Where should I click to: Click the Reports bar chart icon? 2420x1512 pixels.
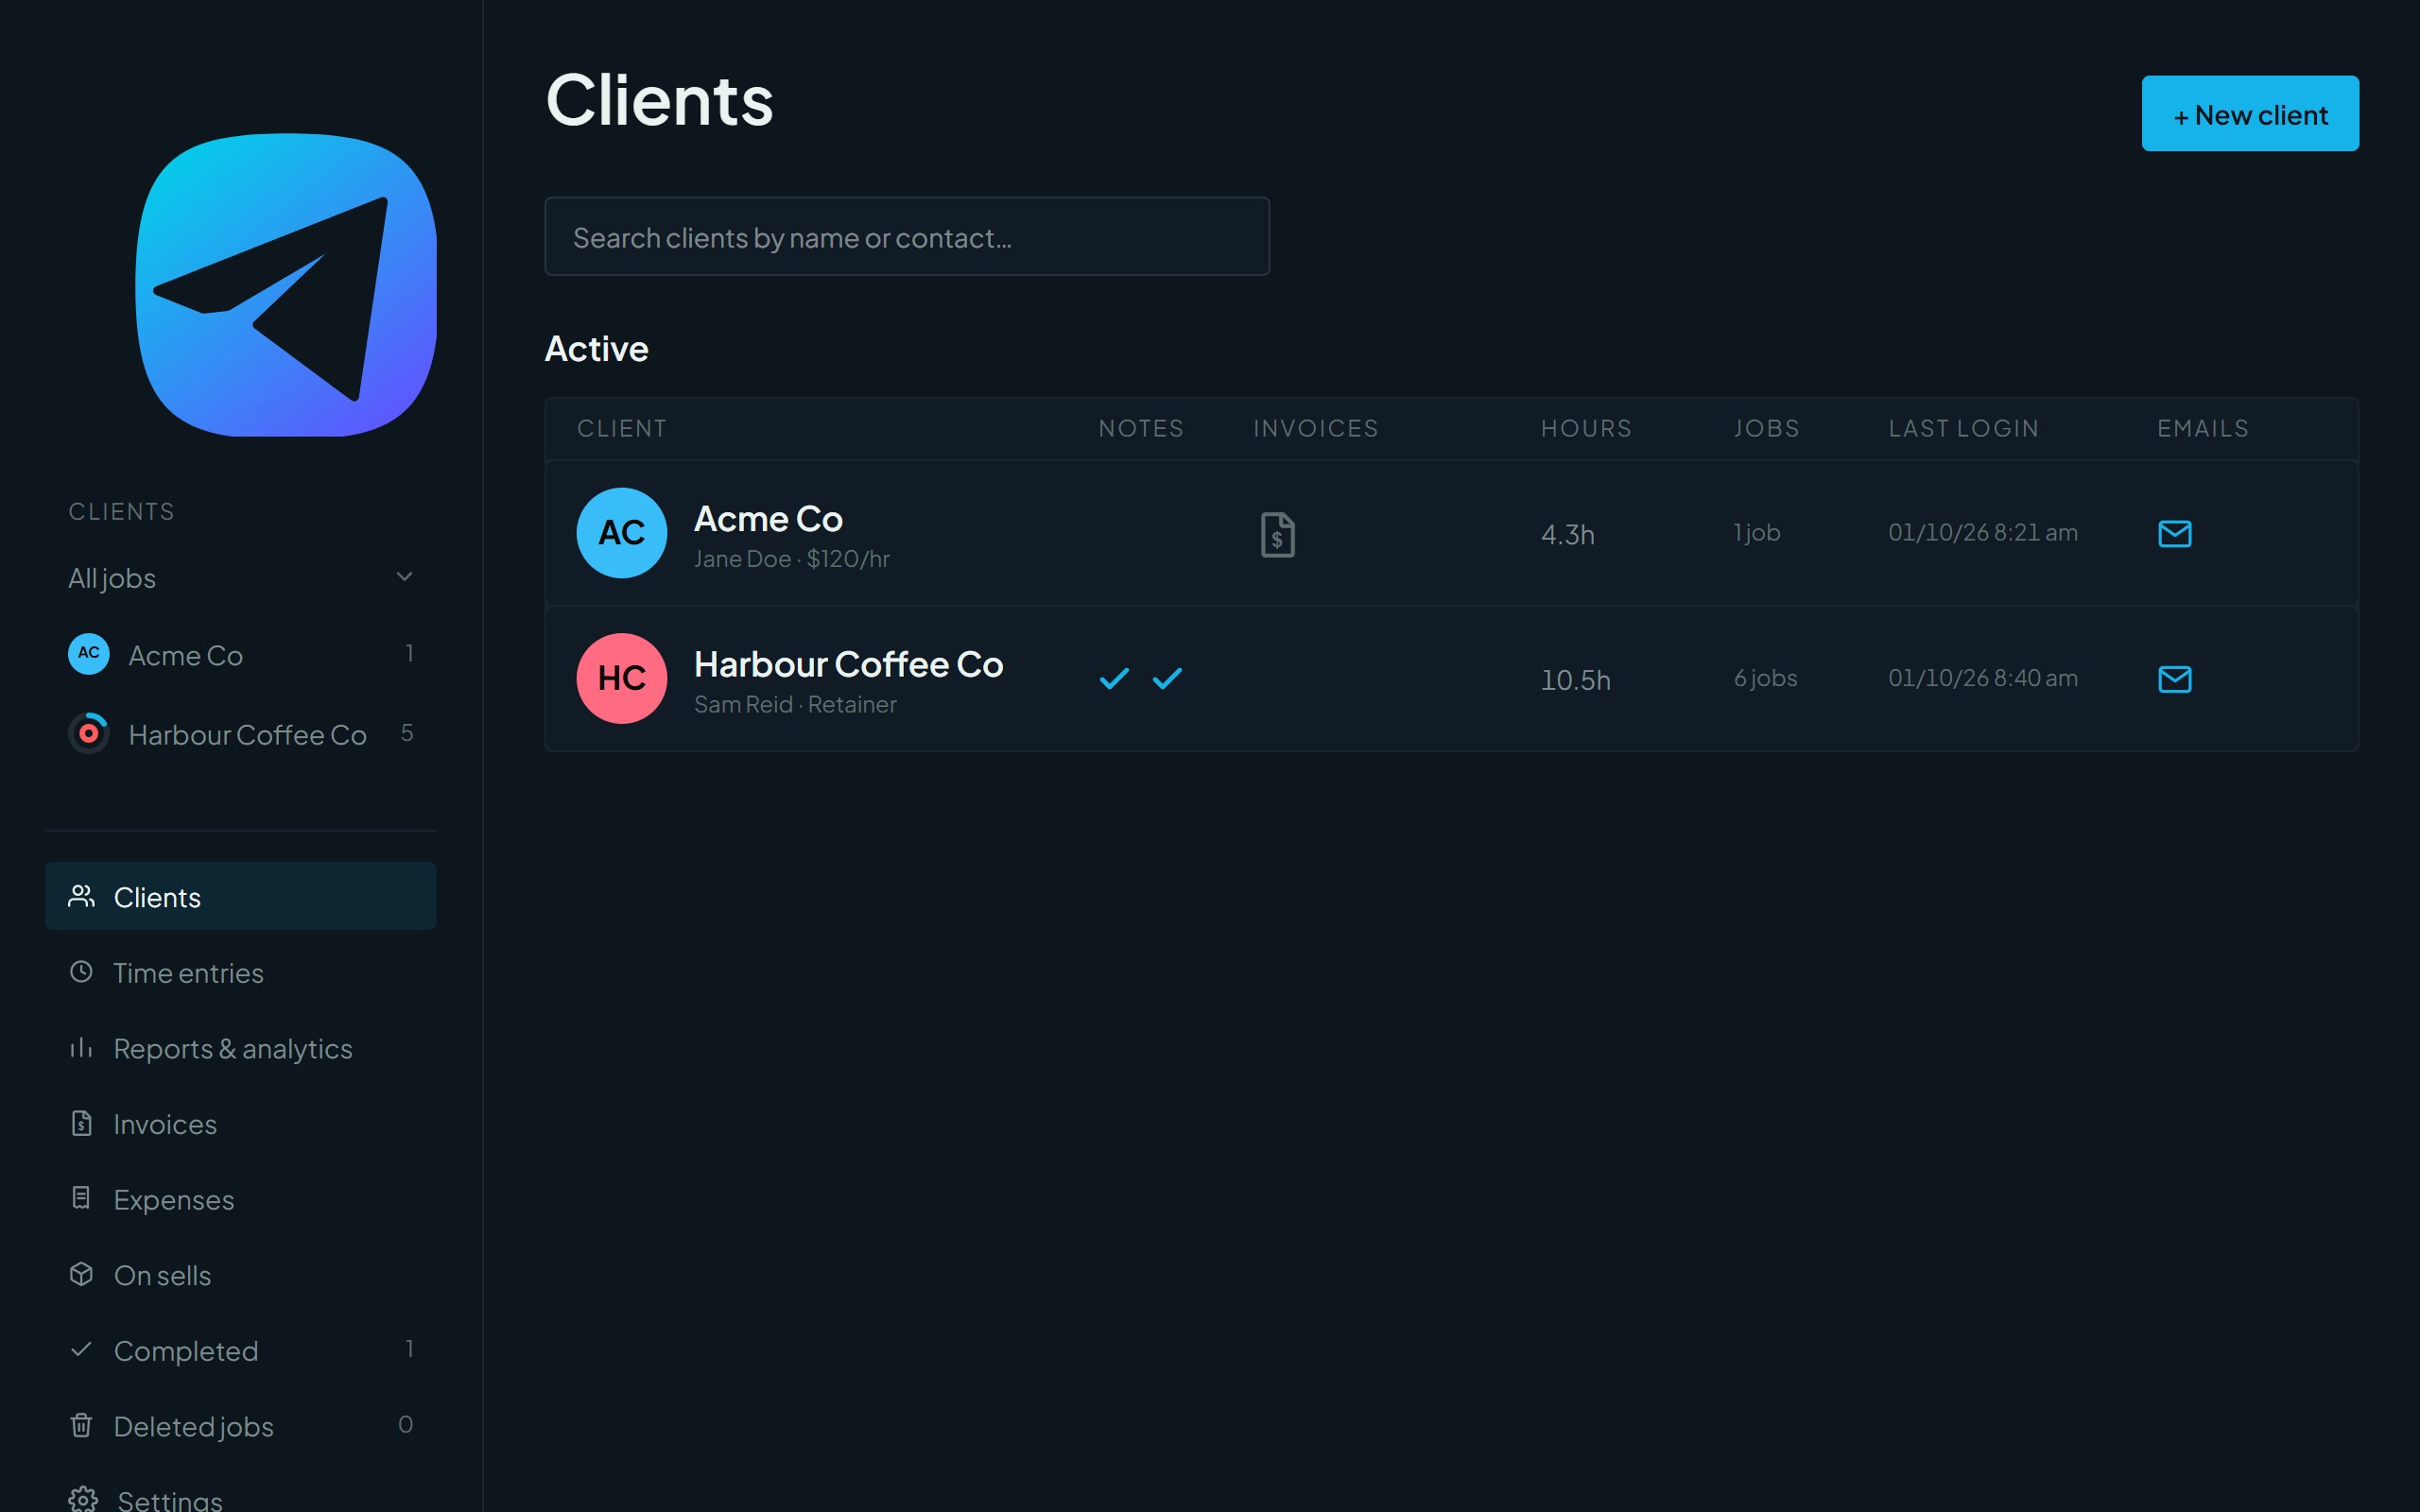[81, 1048]
